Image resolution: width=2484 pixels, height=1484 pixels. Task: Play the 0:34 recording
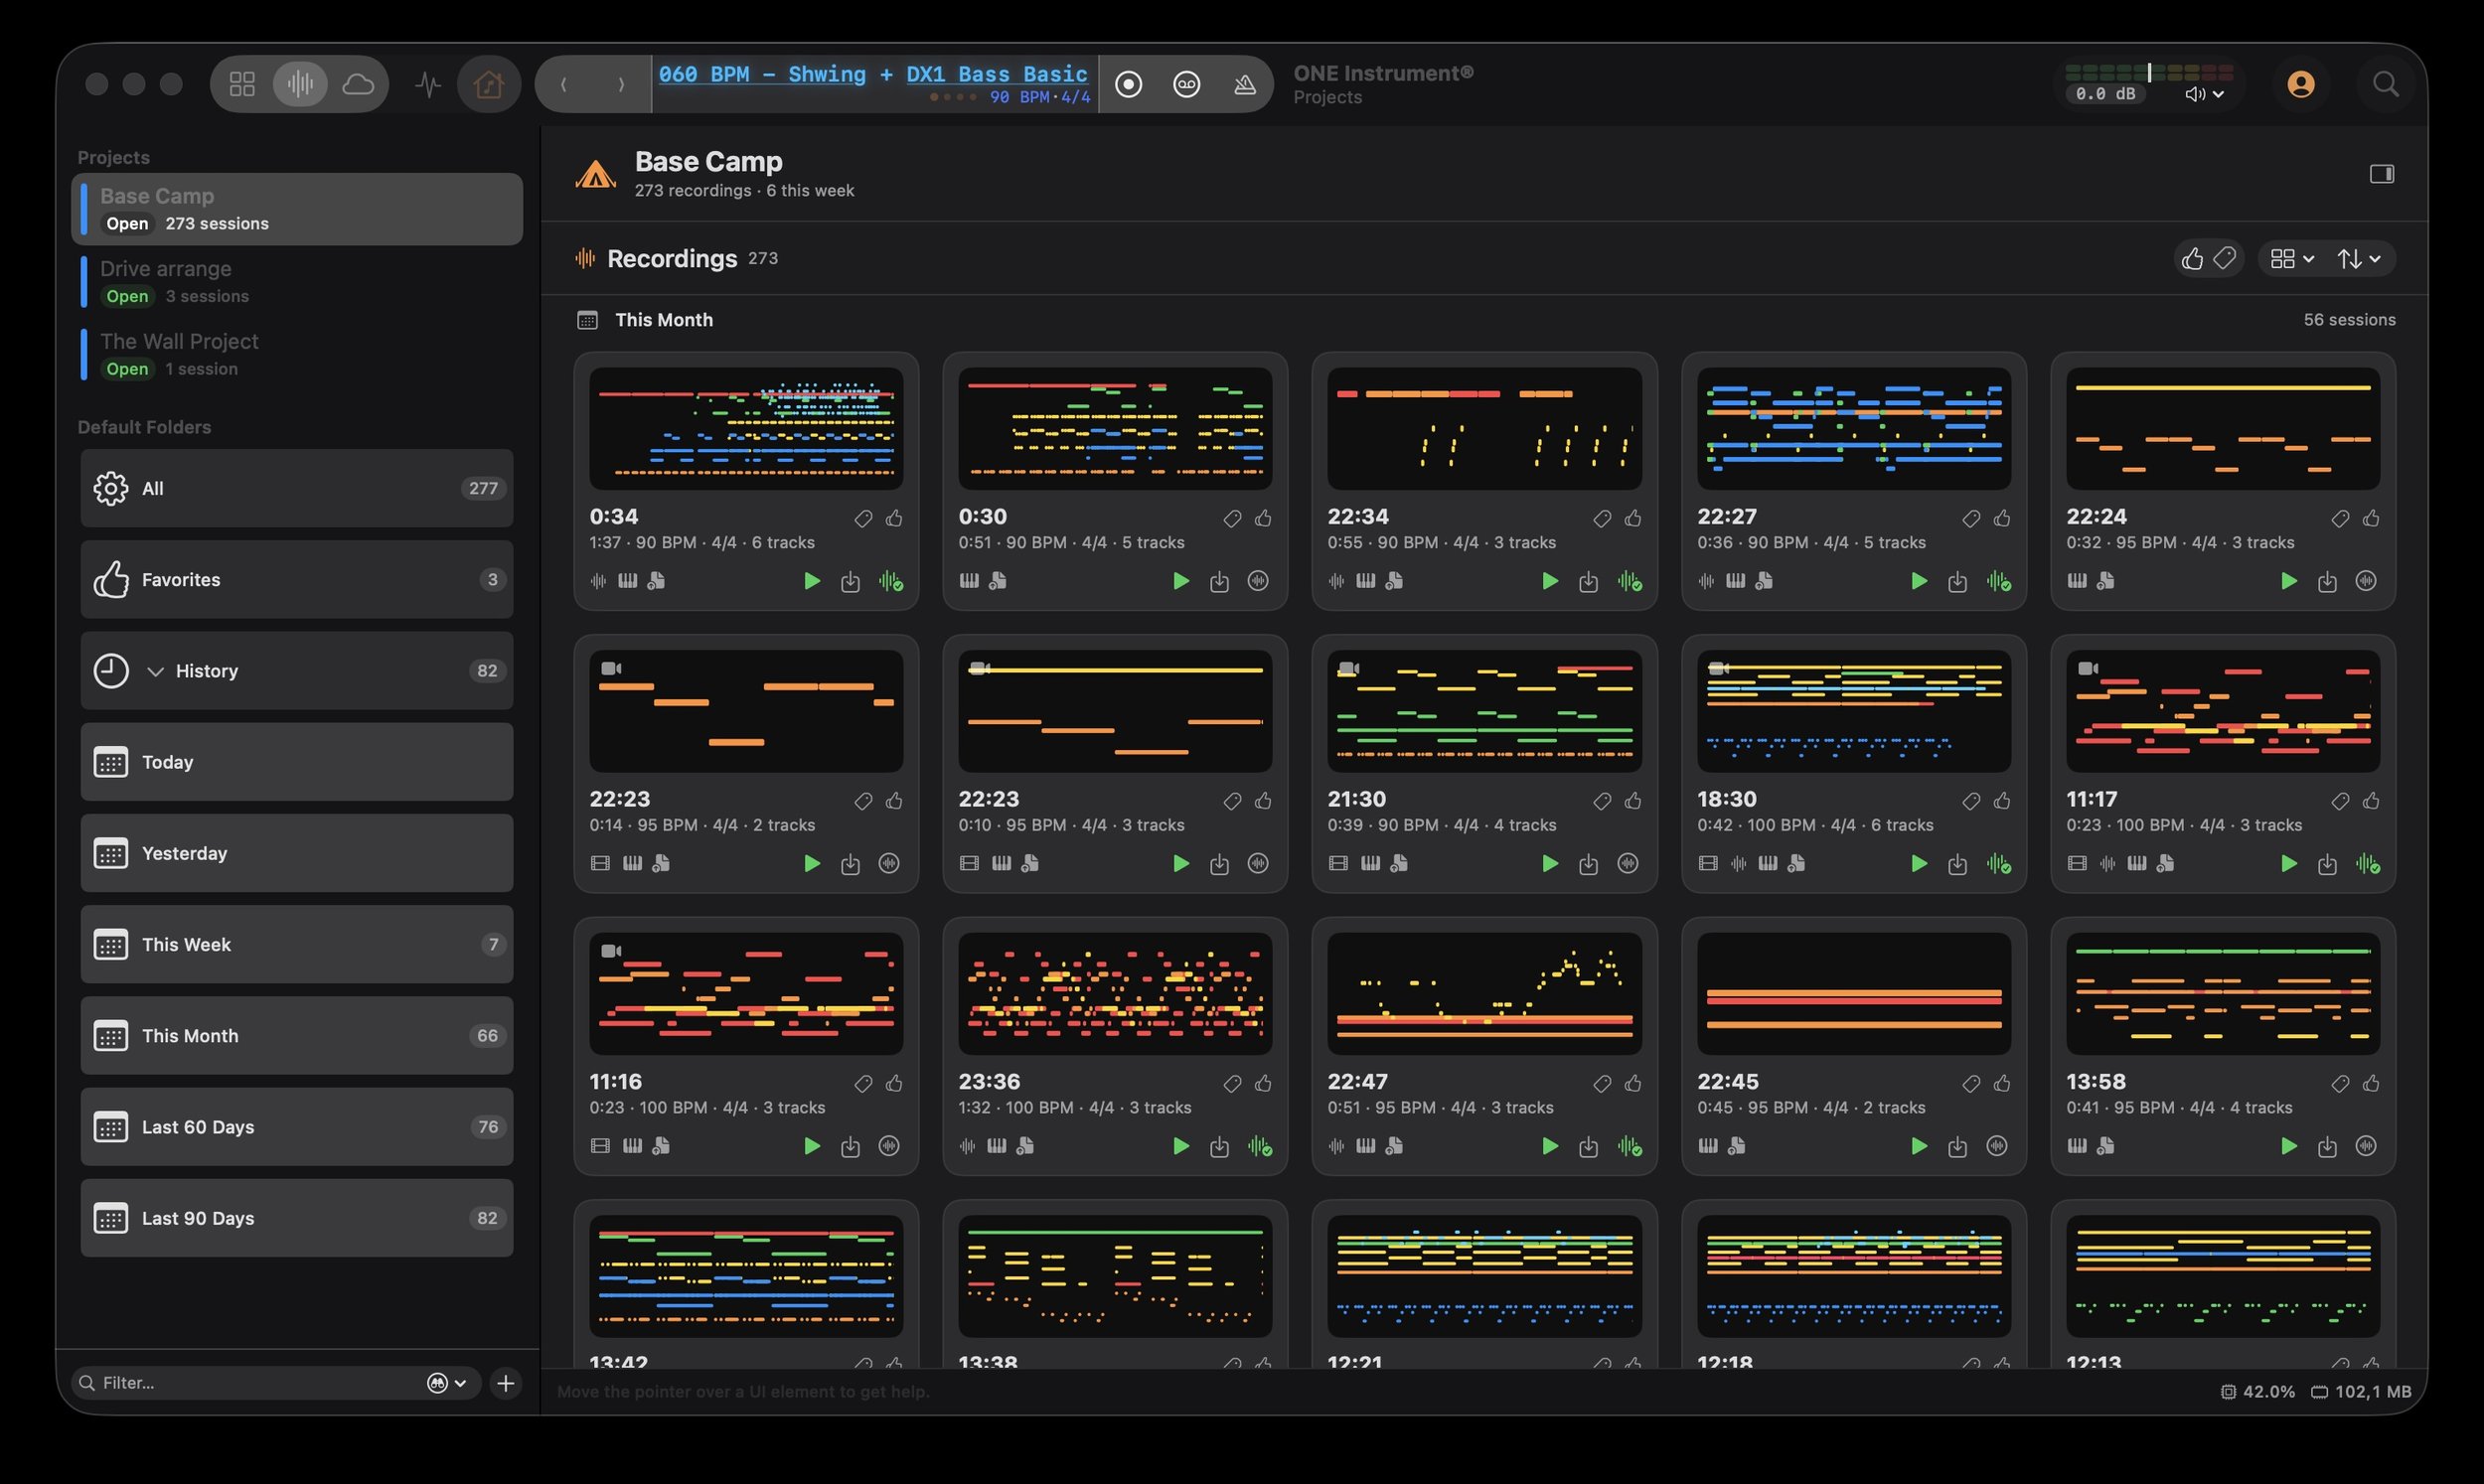click(812, 581)
